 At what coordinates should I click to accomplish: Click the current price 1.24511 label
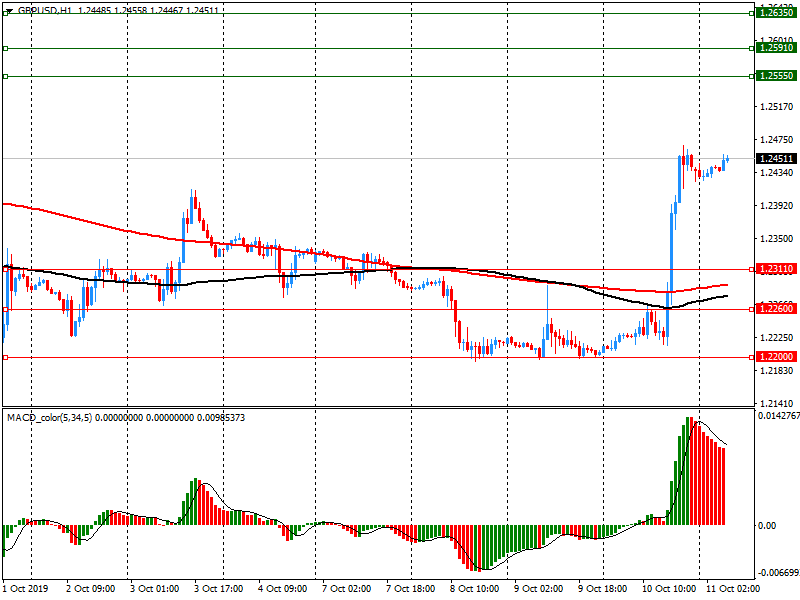(x=776, y=158)
